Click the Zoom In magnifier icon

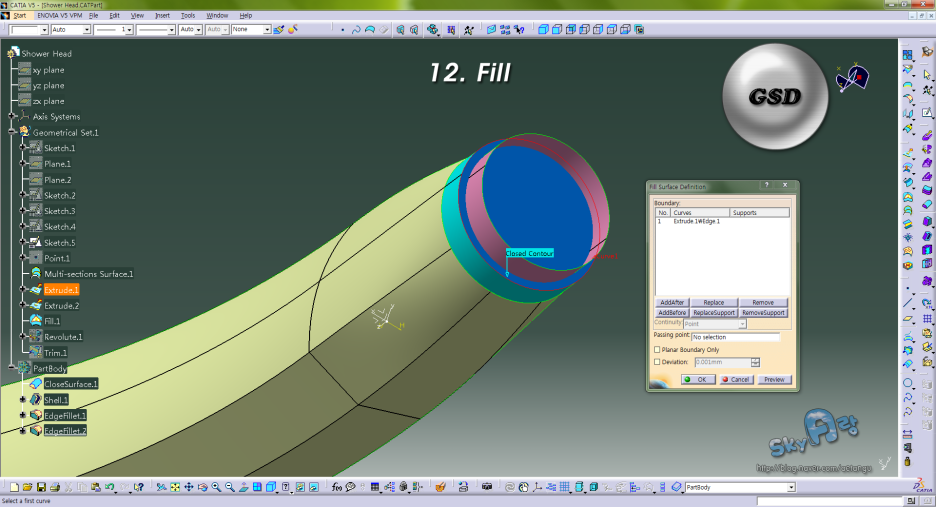[216, 487]
